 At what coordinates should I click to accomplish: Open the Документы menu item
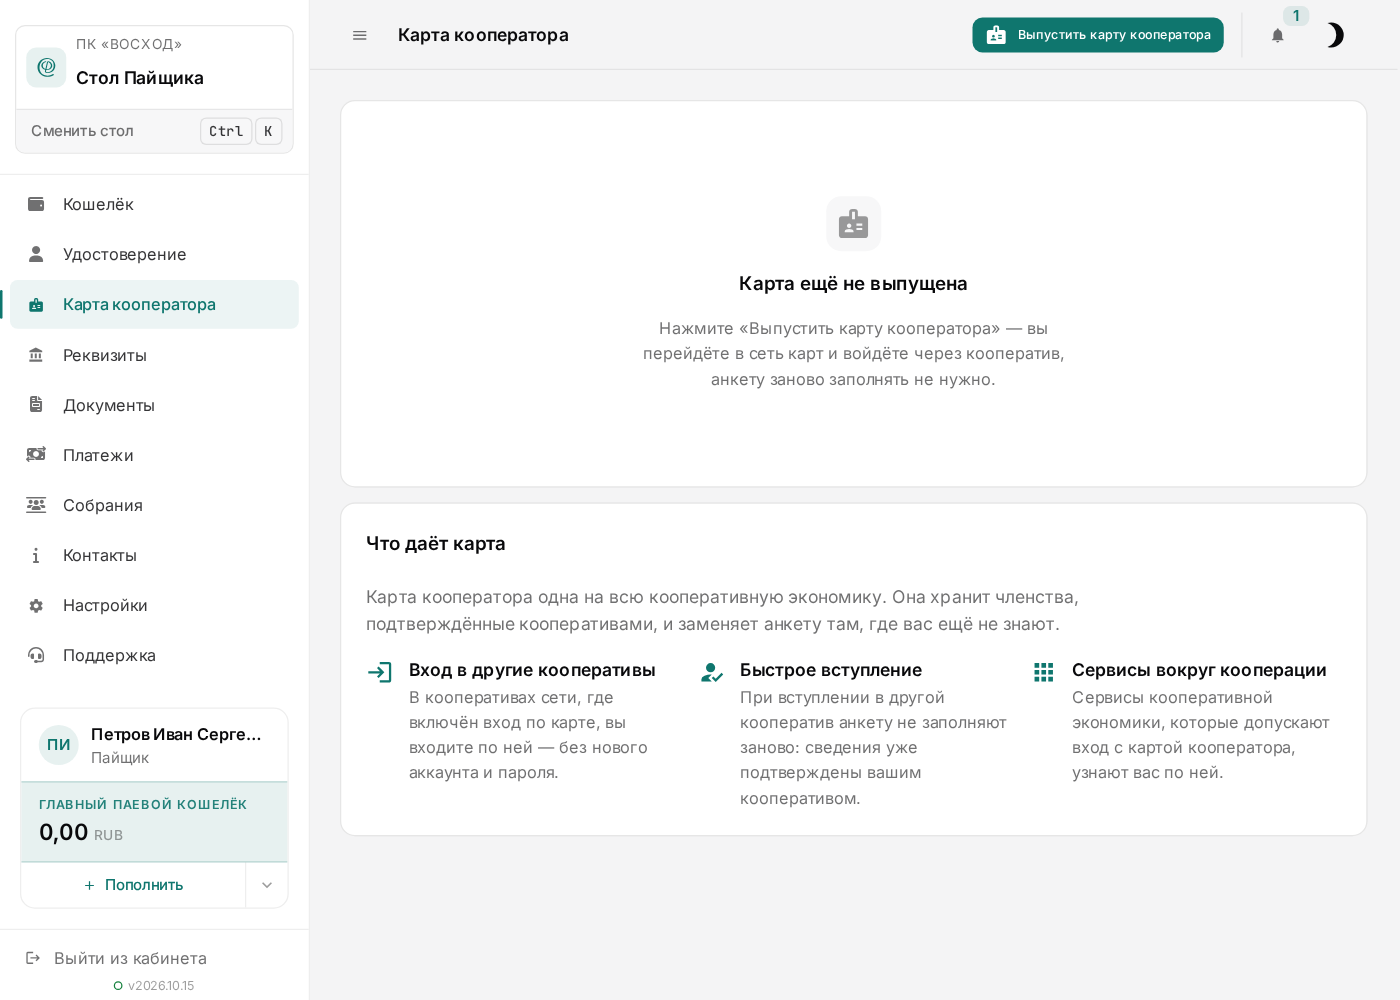(x=154, y=405)
